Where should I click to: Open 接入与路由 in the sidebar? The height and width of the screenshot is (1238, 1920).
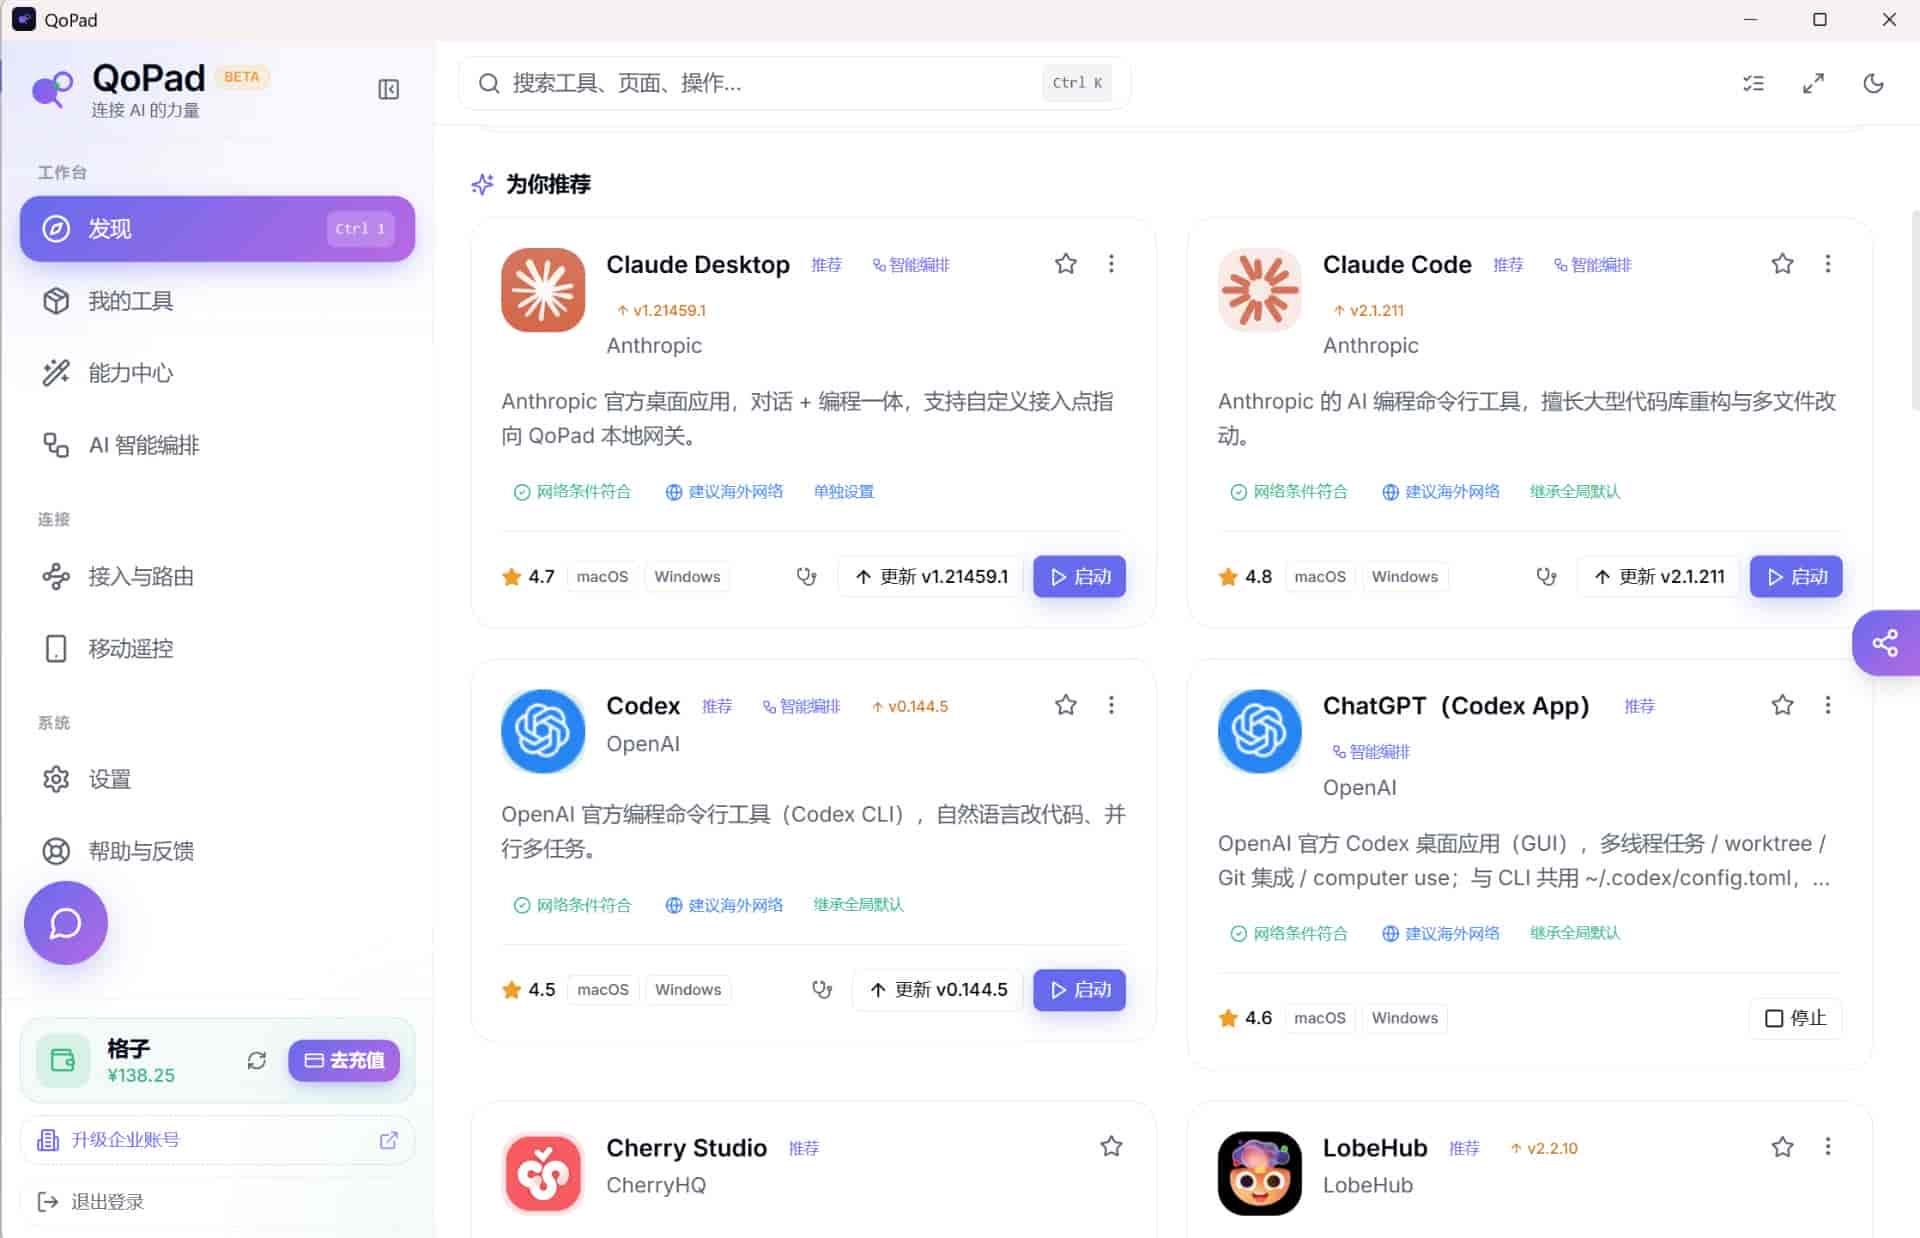coord(217,576)
